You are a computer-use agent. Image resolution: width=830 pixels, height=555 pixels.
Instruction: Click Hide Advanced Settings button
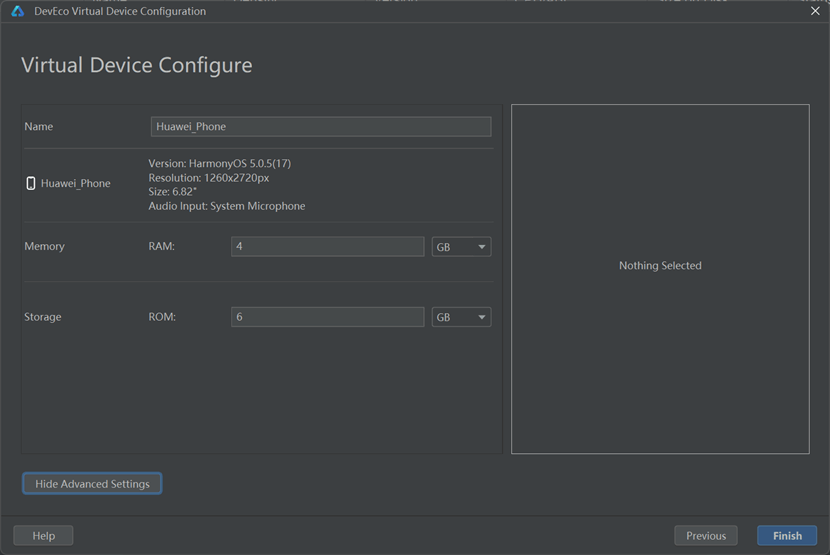92,484
